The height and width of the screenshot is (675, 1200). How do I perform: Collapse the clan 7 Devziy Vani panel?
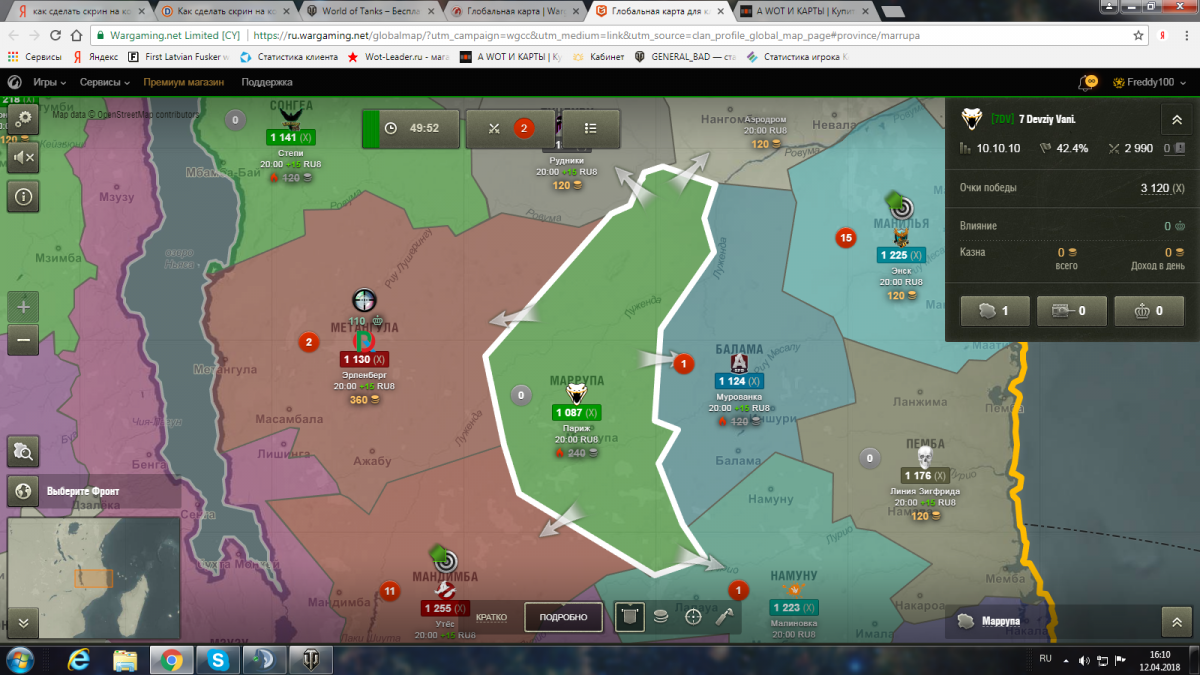click(x=1176, y=119)
